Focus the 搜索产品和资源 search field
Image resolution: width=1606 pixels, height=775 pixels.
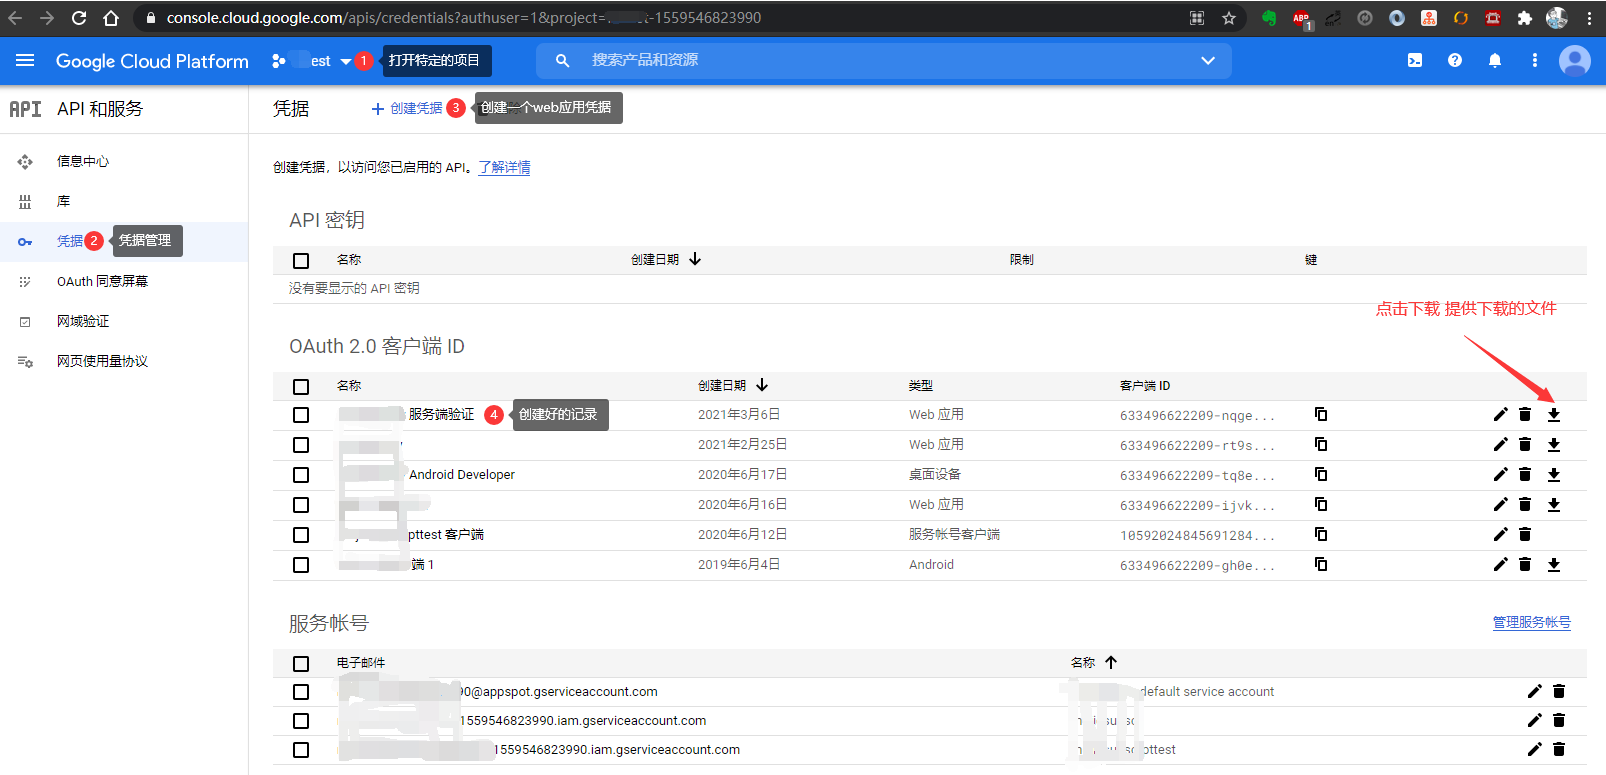[885, 60]
